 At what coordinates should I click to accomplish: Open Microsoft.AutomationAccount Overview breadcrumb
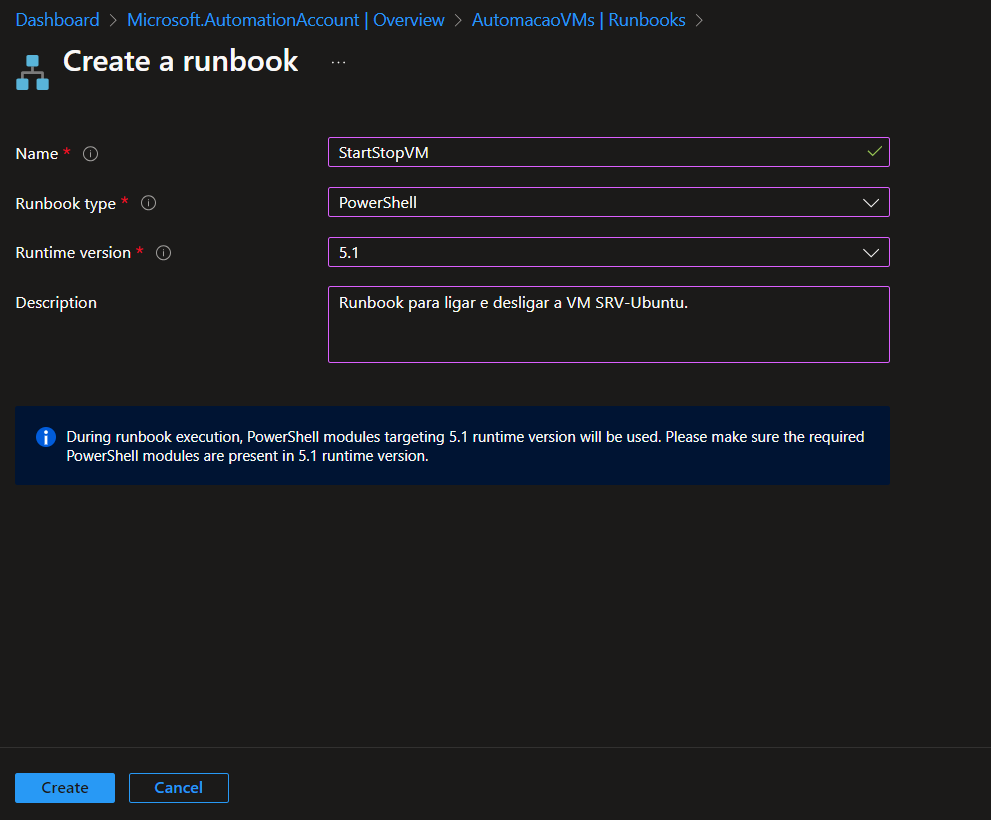pos(286,20)
